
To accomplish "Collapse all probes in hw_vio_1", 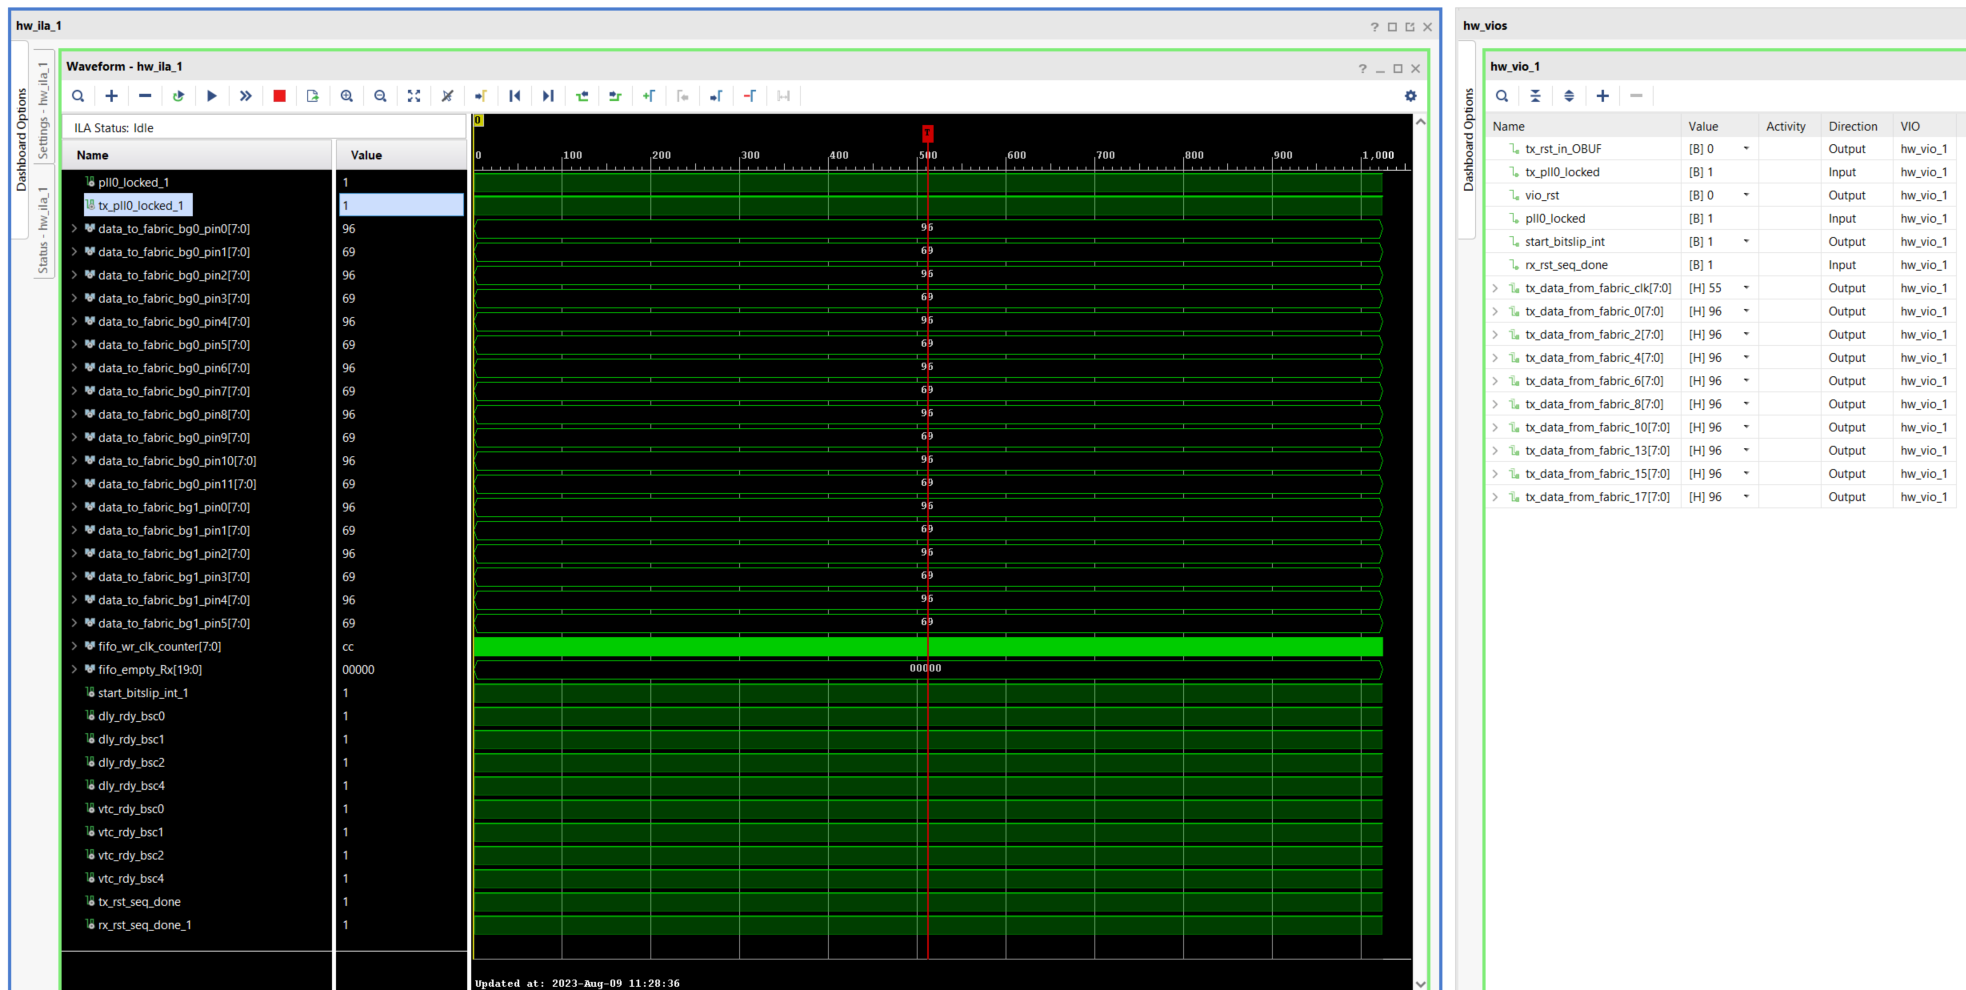I will tap(1536, 95).
